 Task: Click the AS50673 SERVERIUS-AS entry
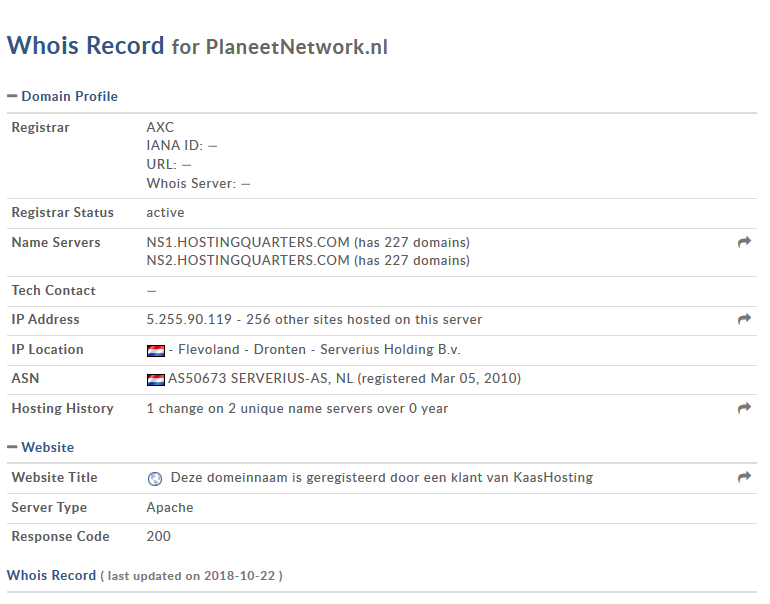click(260, 379)
